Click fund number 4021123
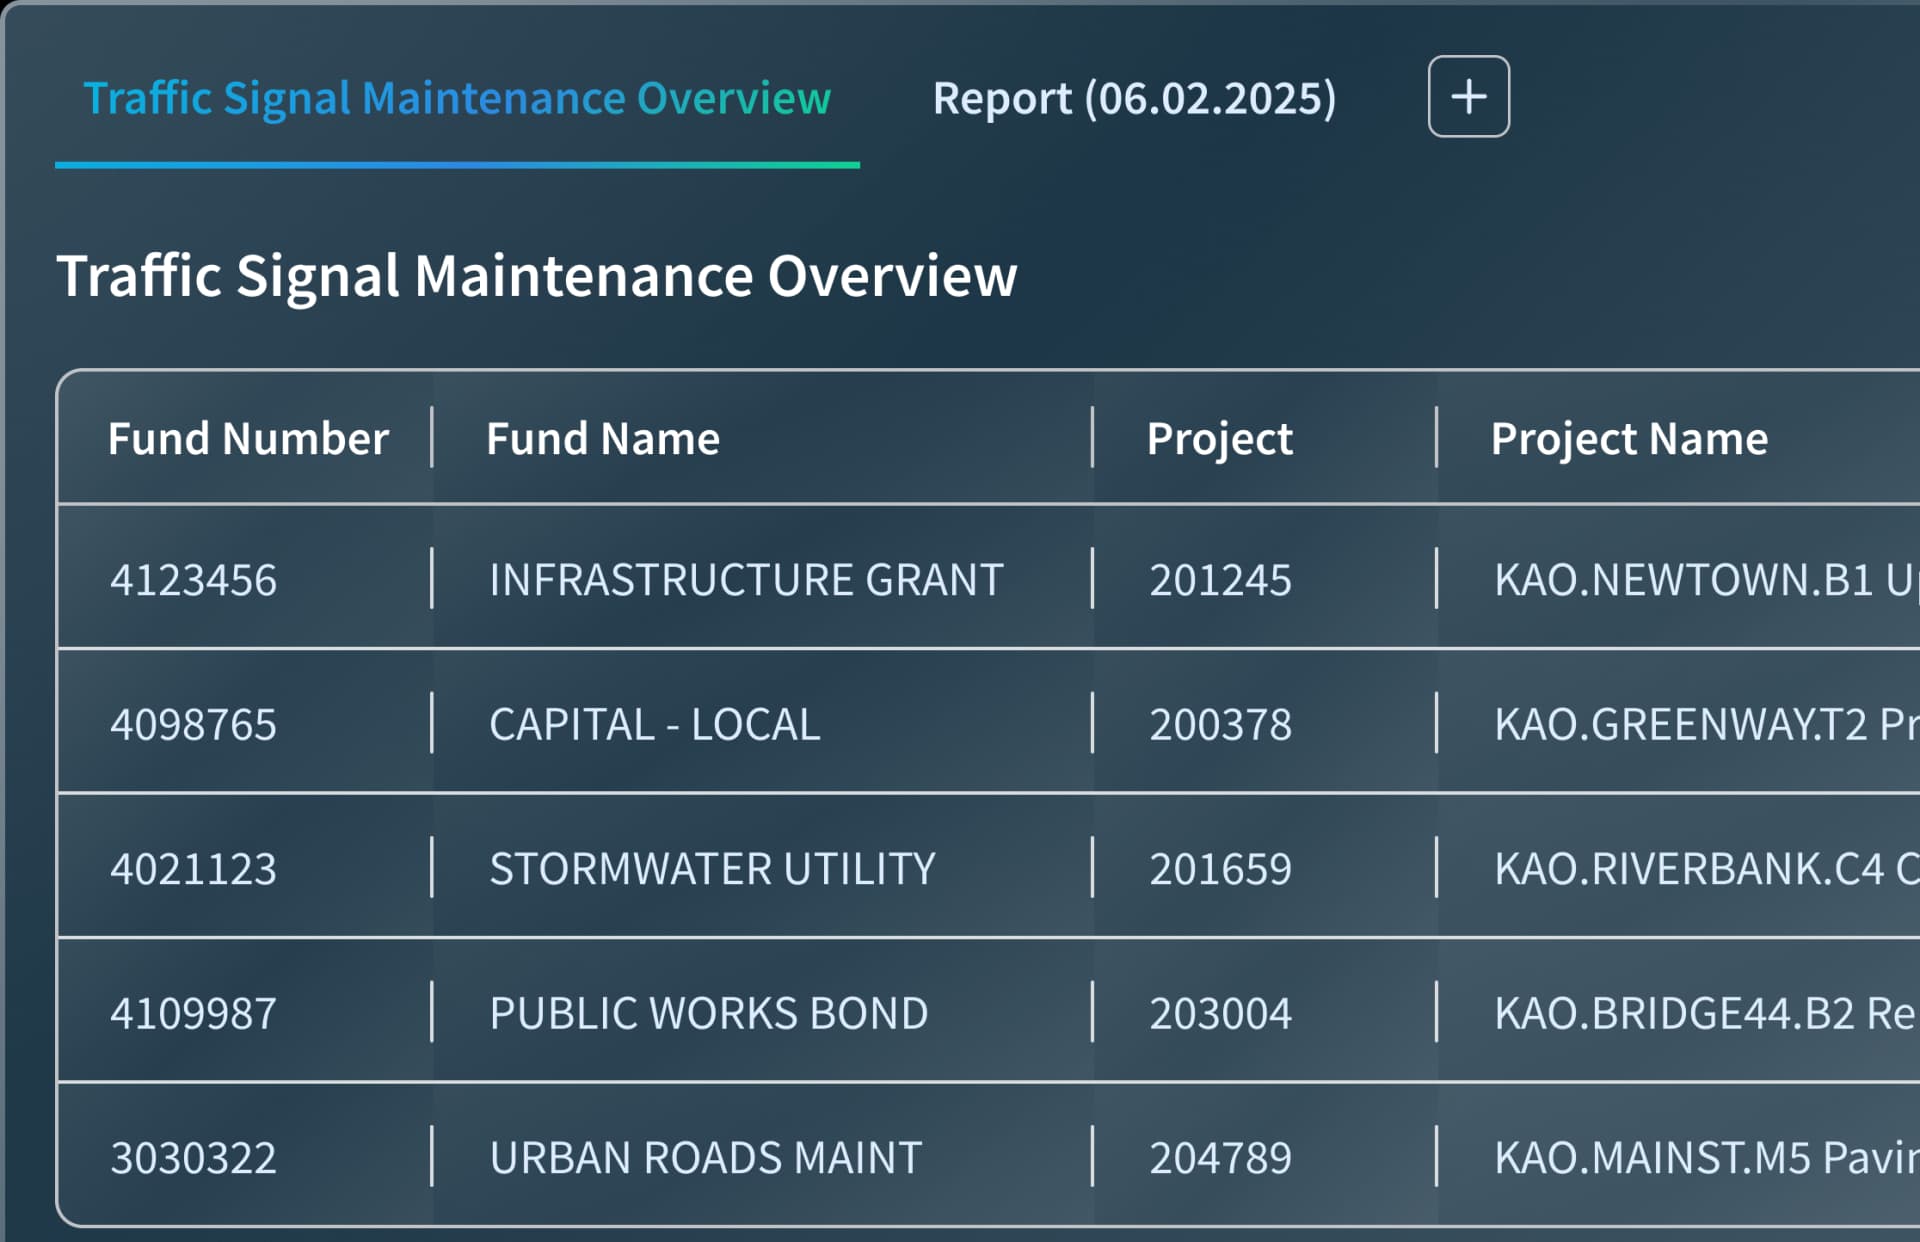1920x1242 pixels. tap(193, 868)
